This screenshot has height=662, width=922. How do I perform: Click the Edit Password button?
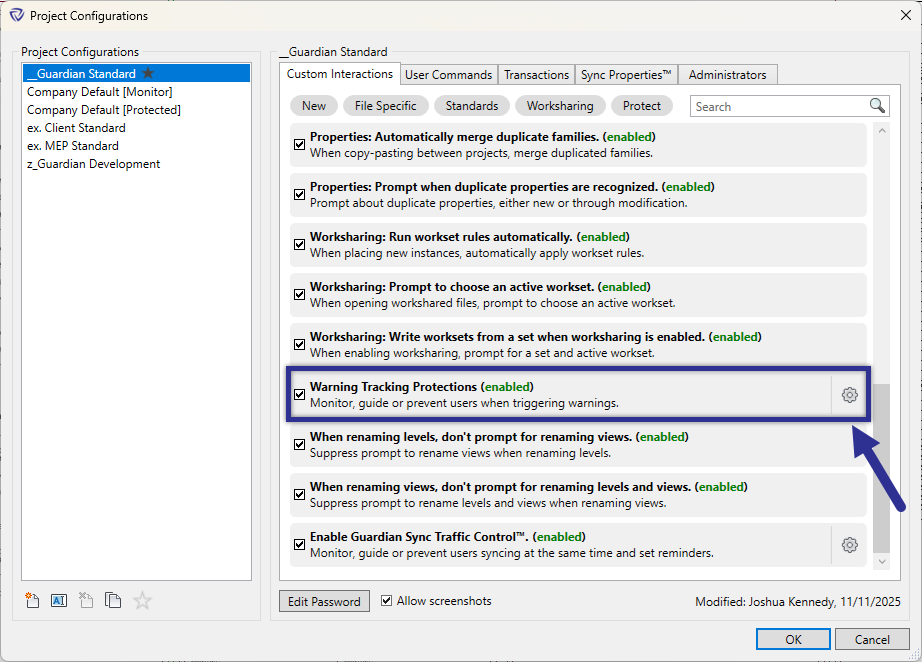pyautogui.click(x=324, y=601)
